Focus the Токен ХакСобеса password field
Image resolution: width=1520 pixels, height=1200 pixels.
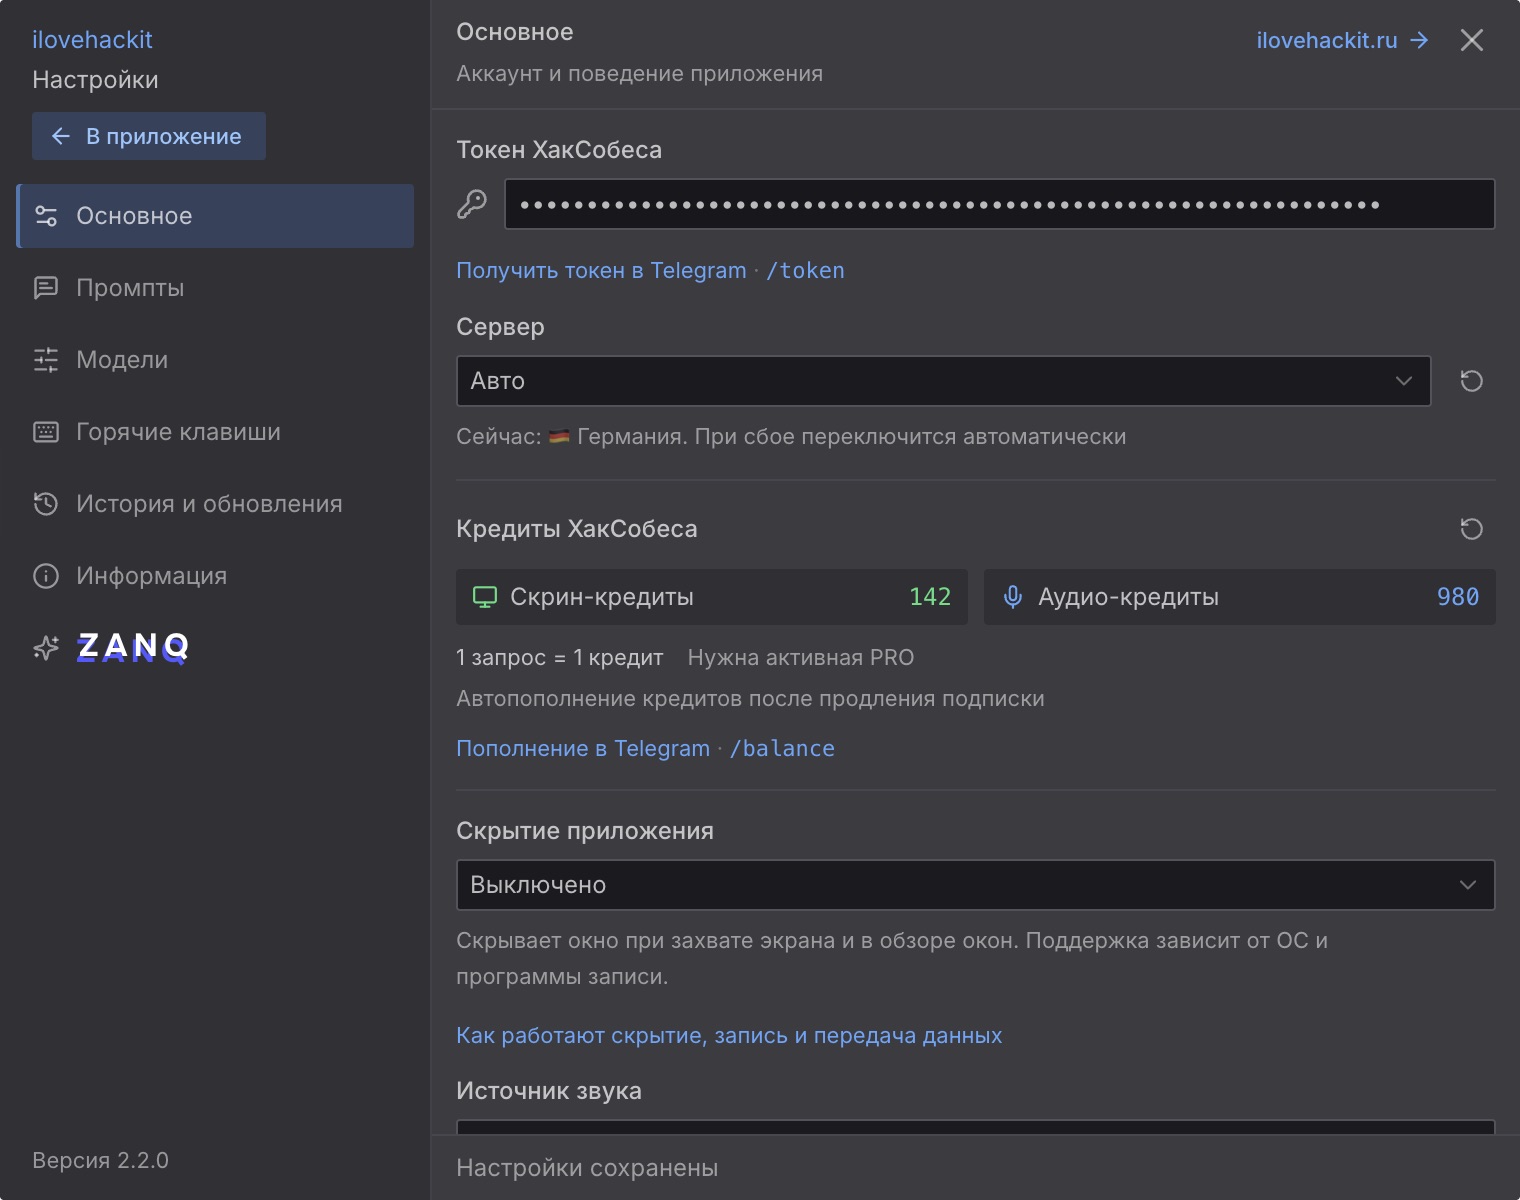[x=1000, y=204]
